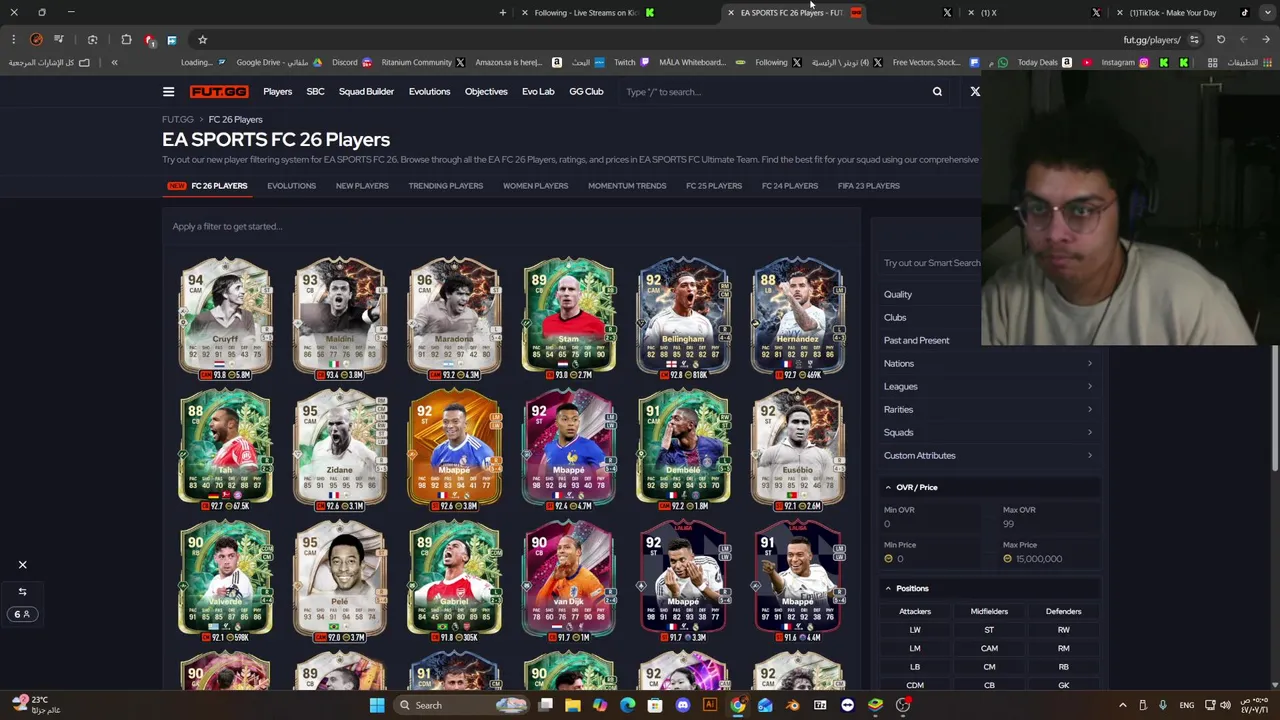The width and height of the screenshot is (1280, 720).
Task: Expand the Custom Attributes filter
Action: 989,455
